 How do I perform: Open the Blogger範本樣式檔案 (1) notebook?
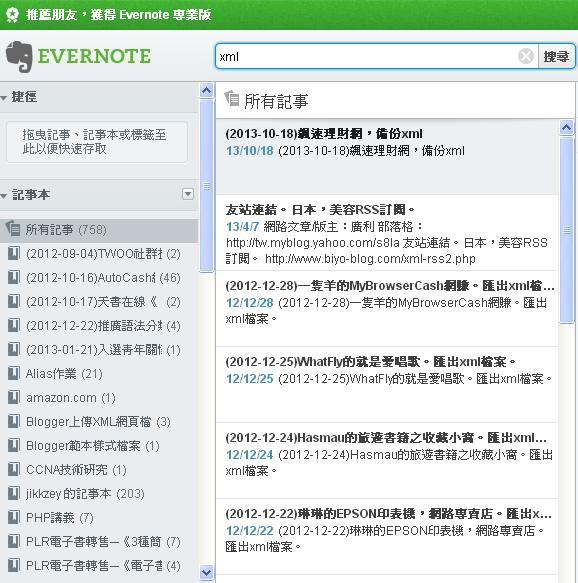coord(99,446)
